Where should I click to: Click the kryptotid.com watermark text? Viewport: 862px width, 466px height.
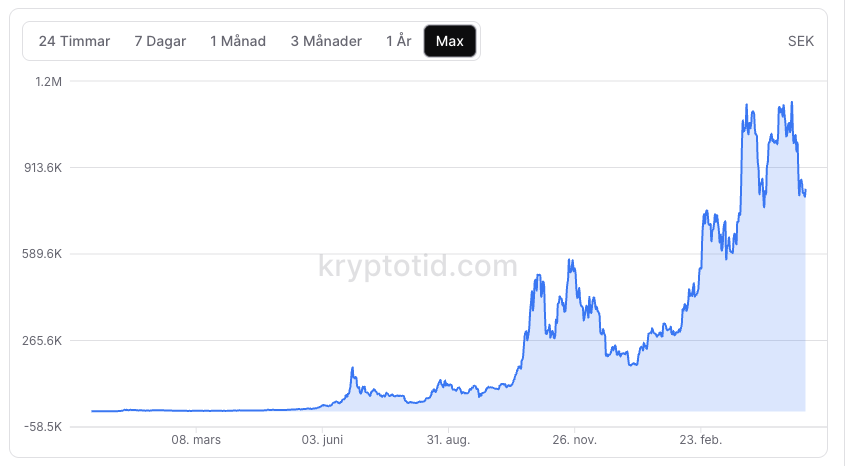(x=418, y=266)
